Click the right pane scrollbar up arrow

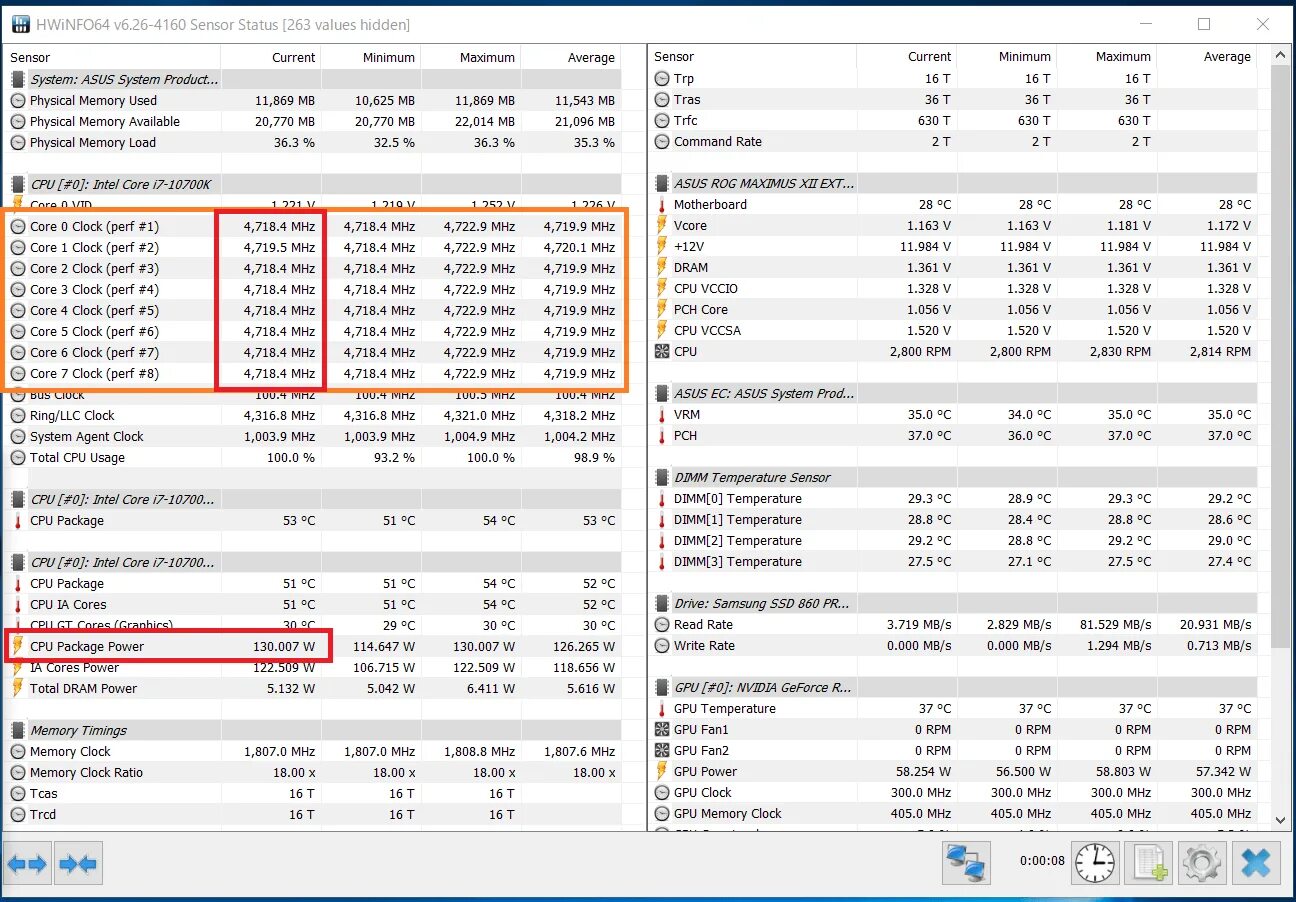tap(1280, 56)
